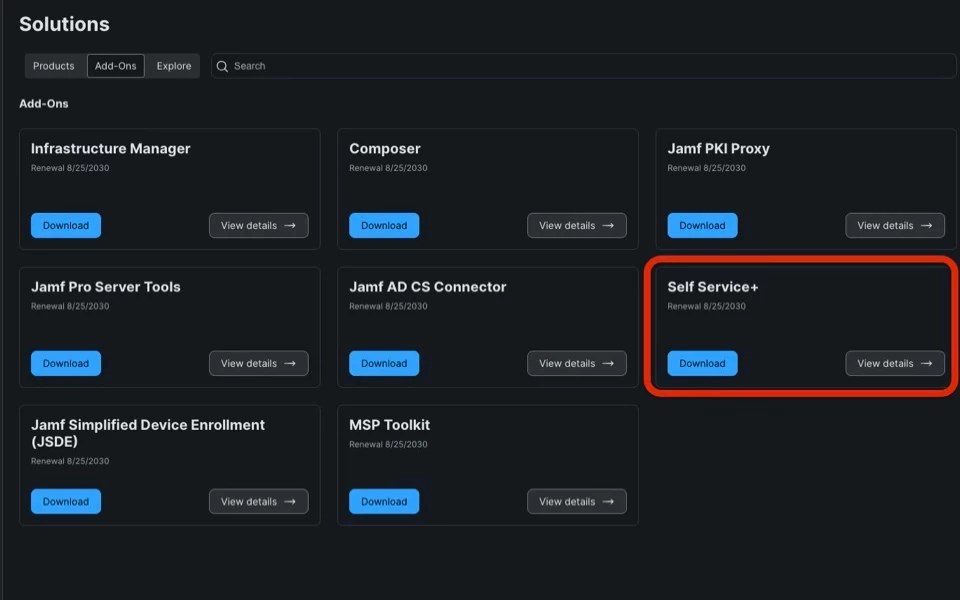Click the search magnifier icon

pyautogui.click(x=223, y=66)
